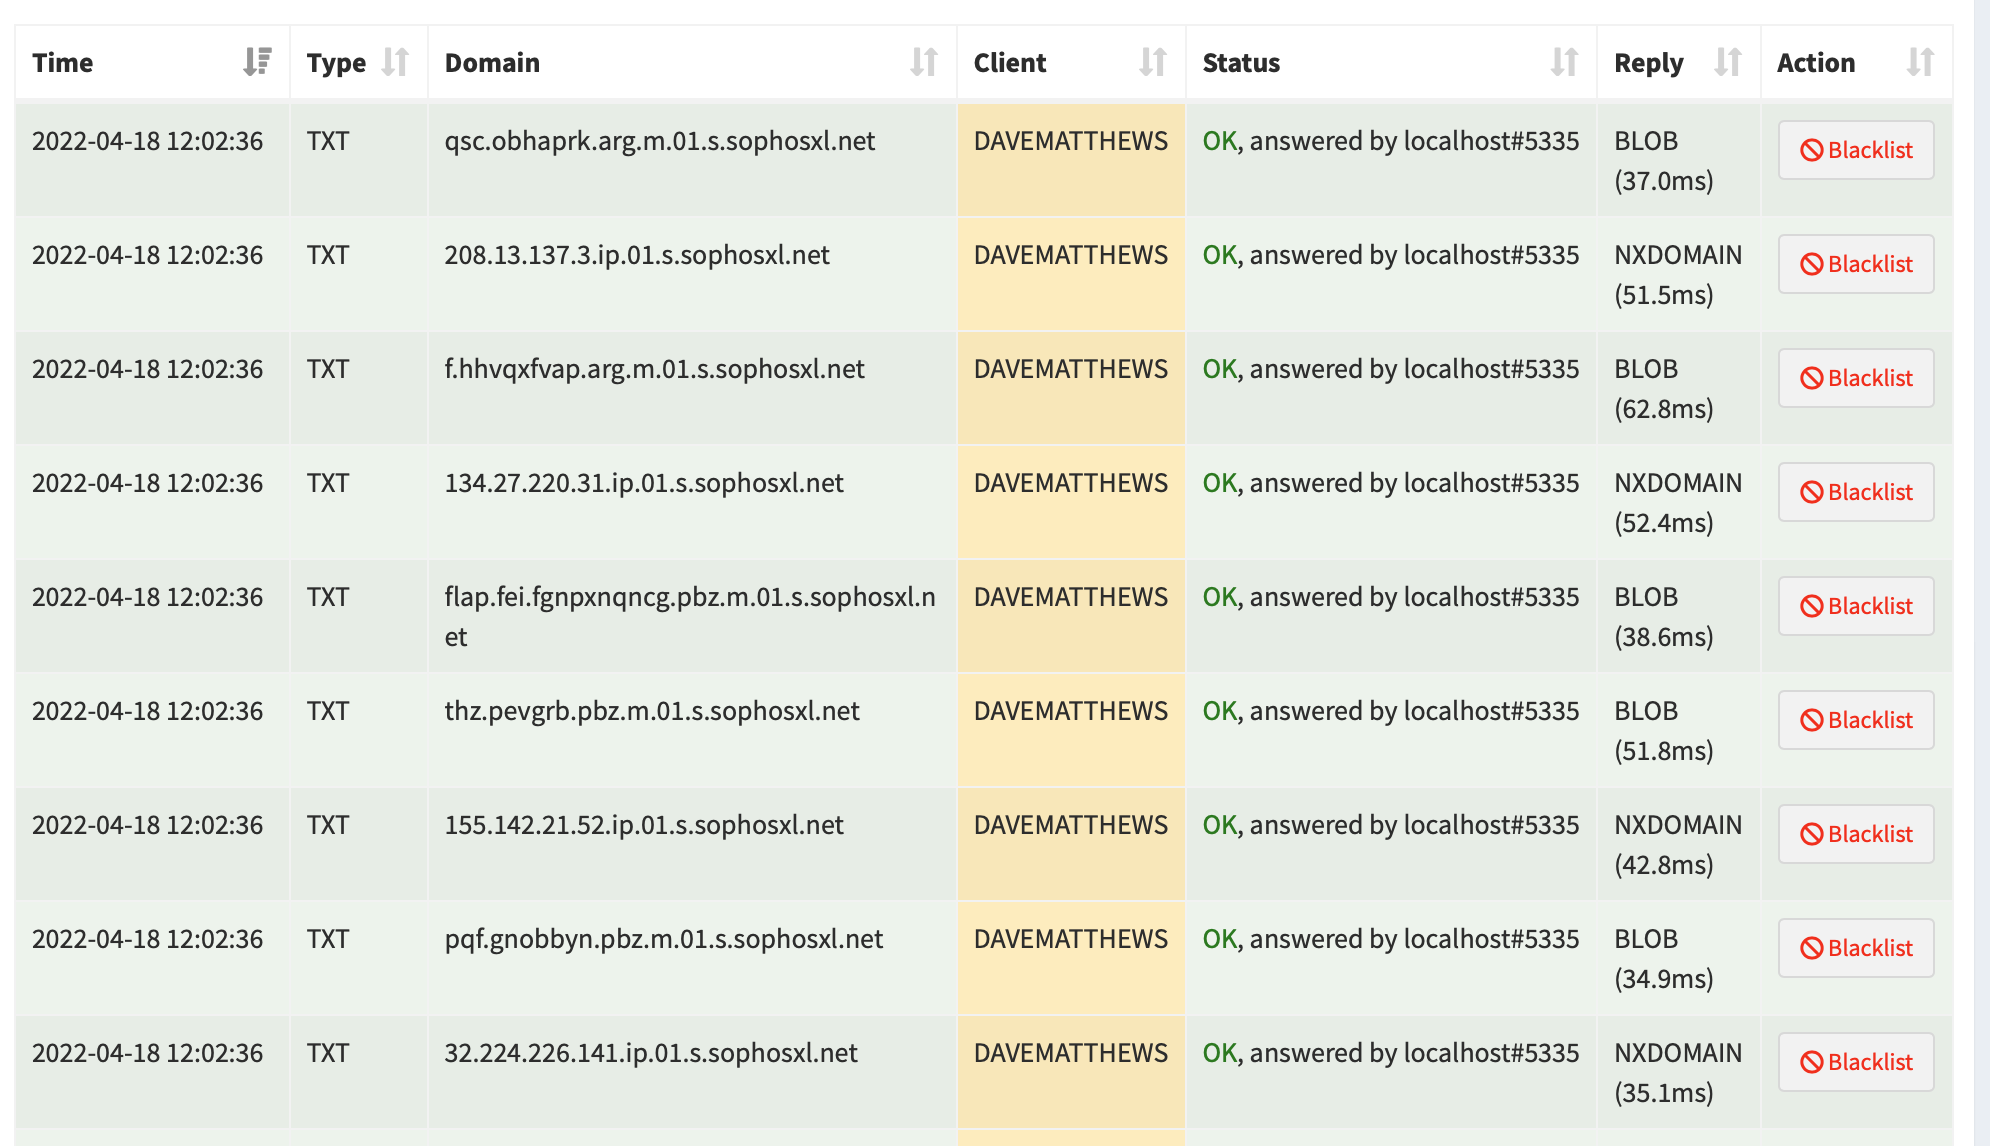Blacklist 155.142.21.52.ip.01.s.sophosxl.net

(x=1856, y=834)
